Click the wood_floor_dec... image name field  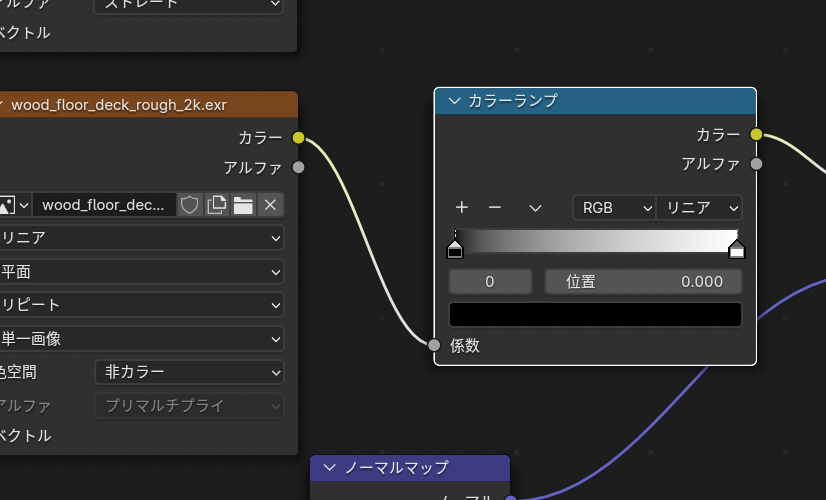(104, 205)
